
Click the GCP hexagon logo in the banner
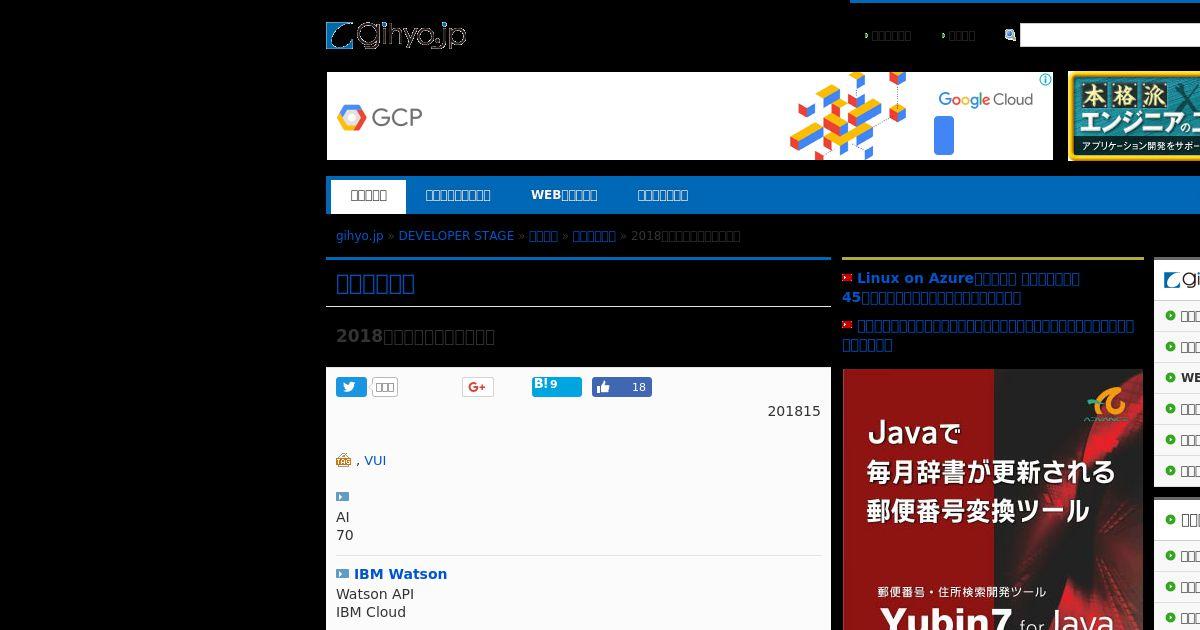tap(351, 117)
